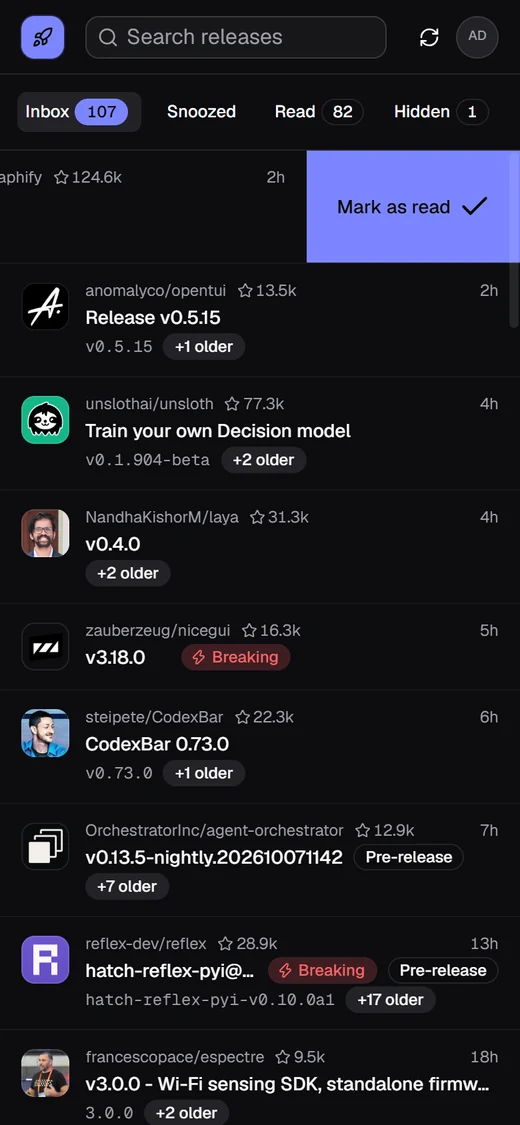Click the Breaking badge on v3.18.0
520x1125 pixels.
coord(235,657)
